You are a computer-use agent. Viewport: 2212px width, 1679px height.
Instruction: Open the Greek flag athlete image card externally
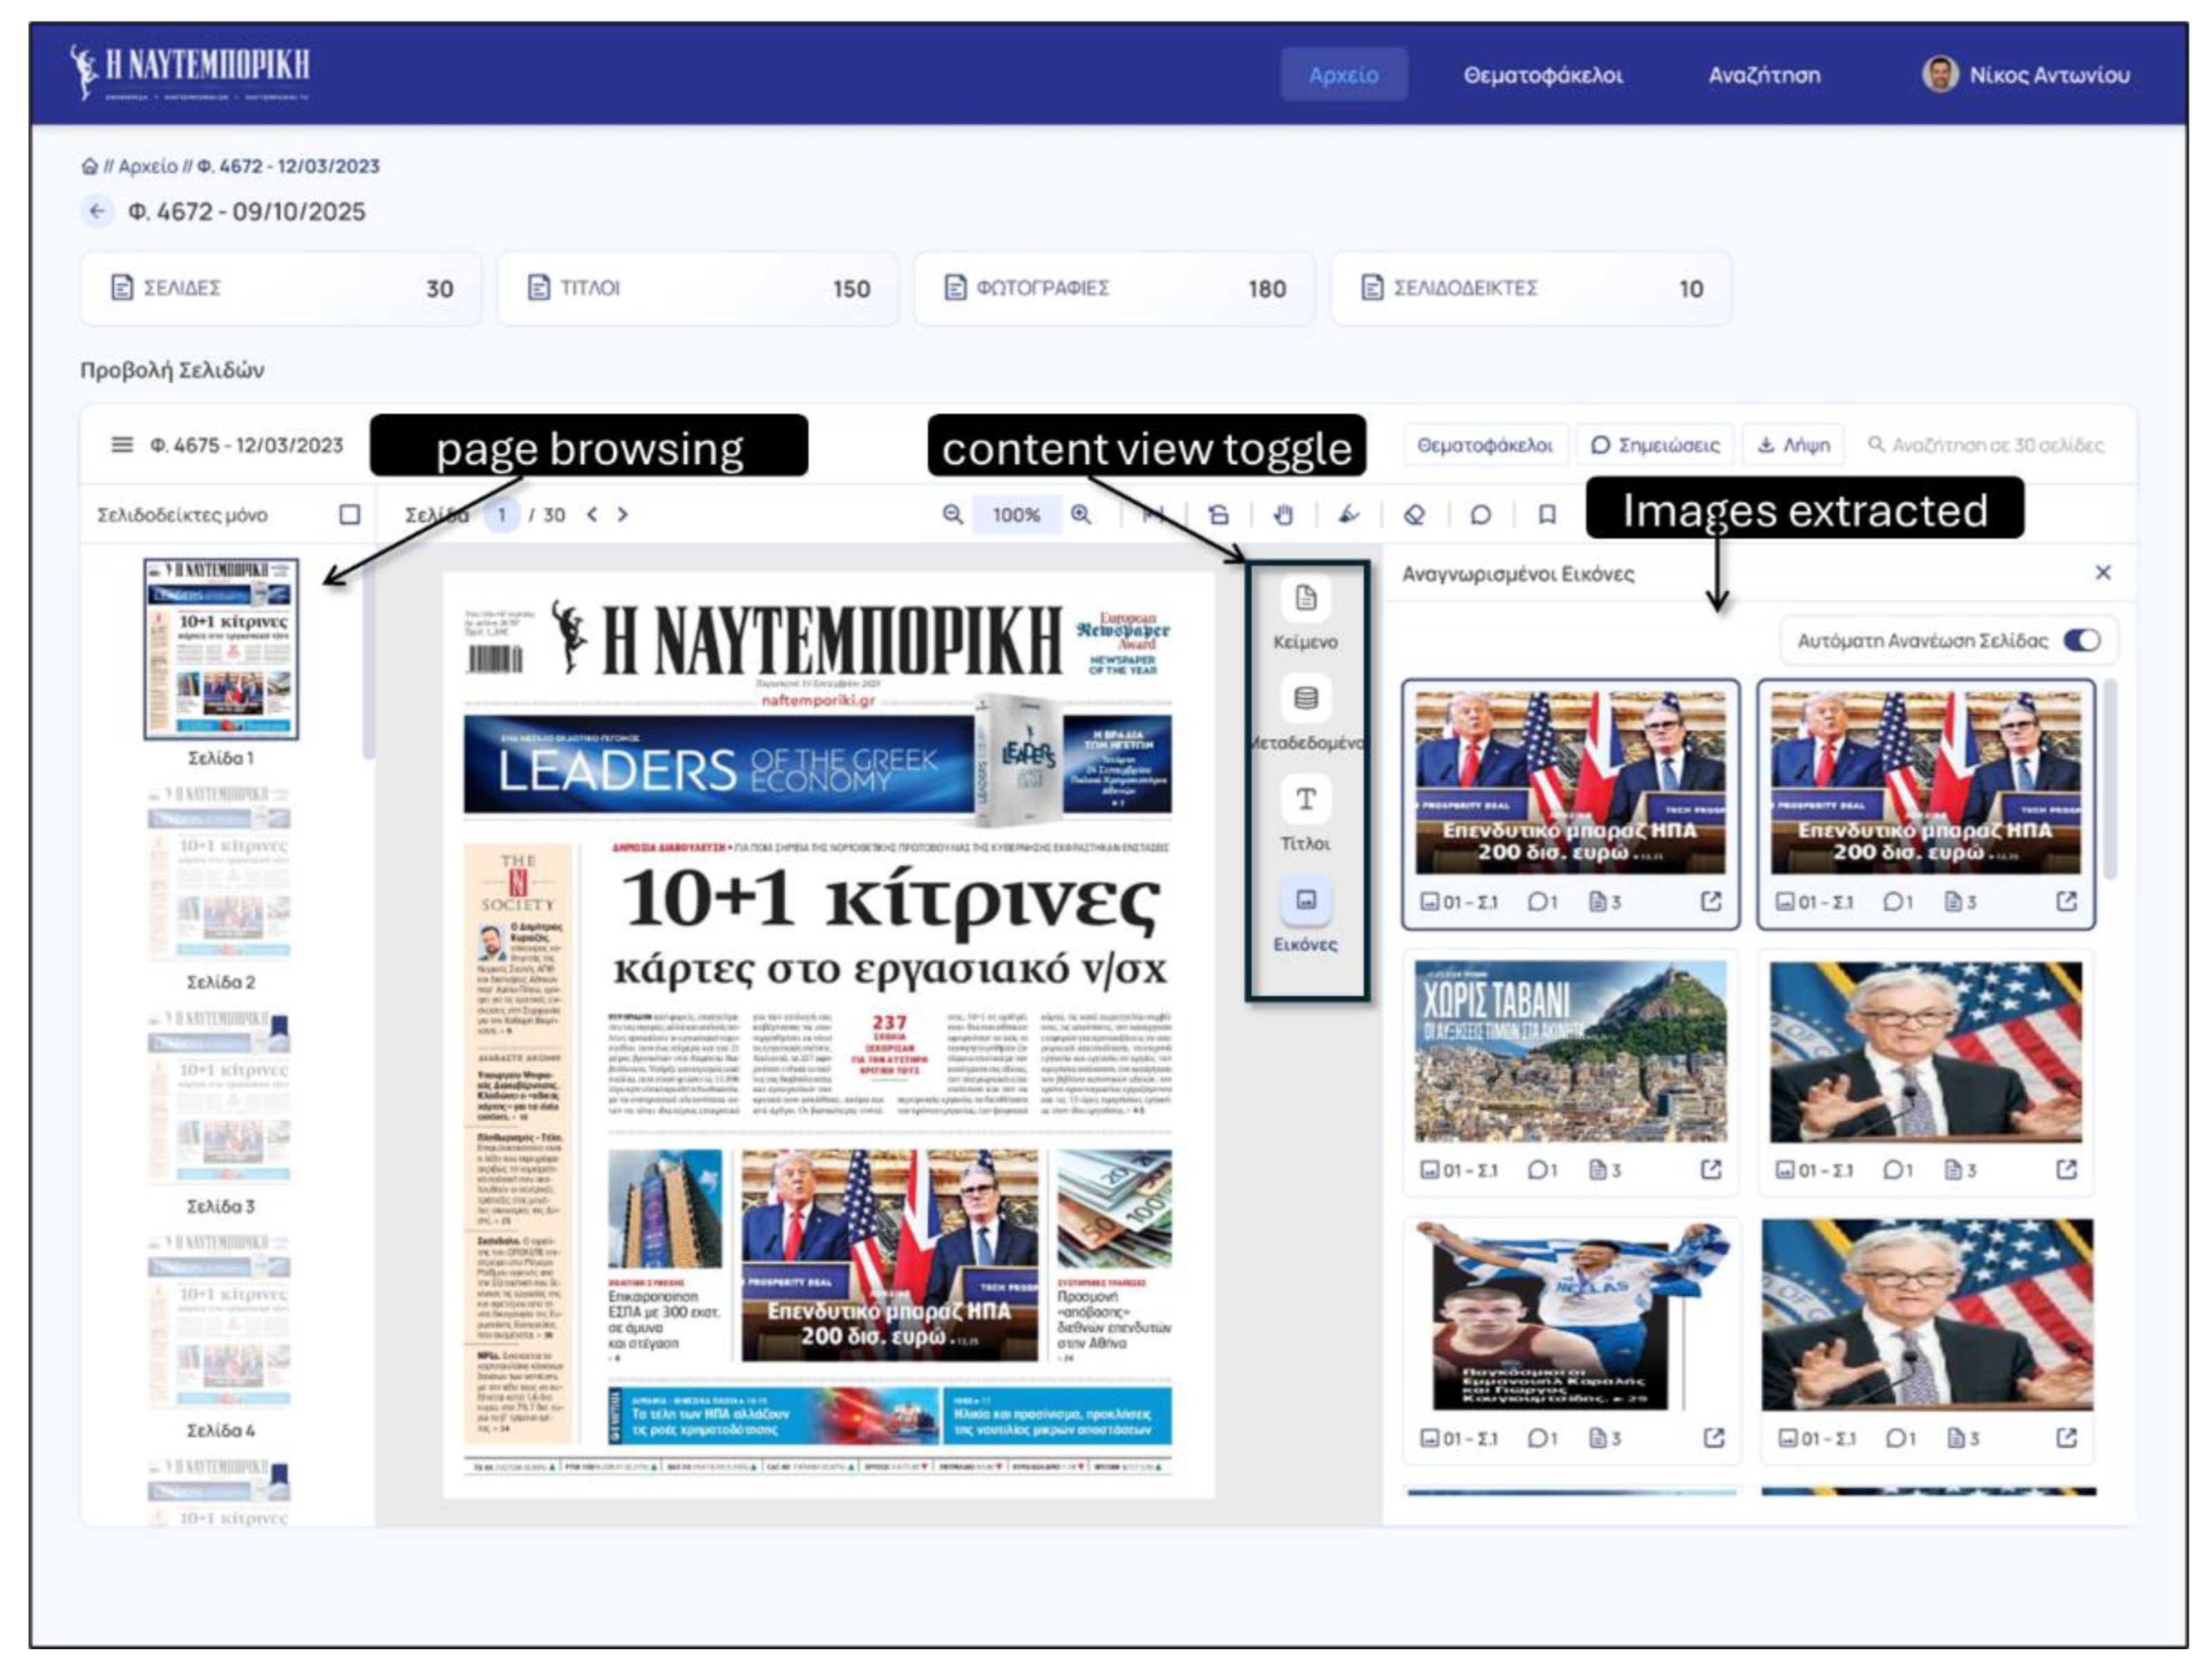[x=1713, y=1437]
